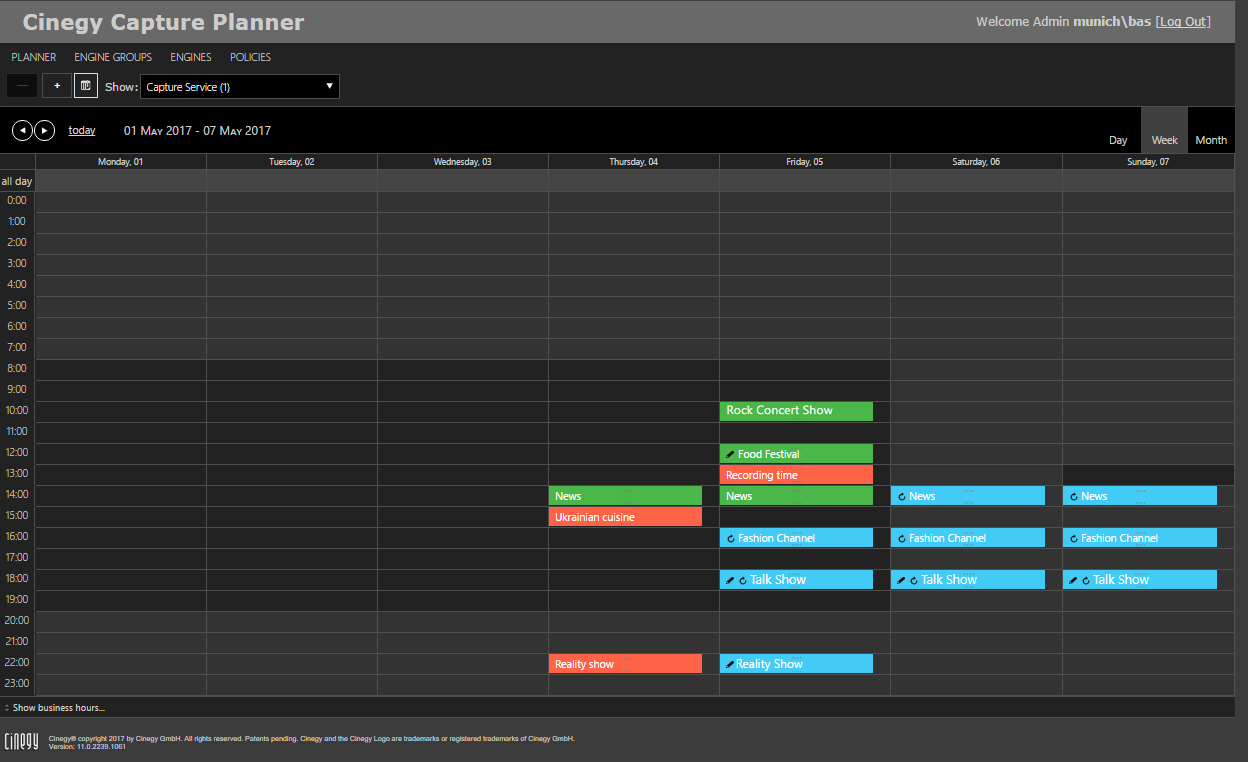Screen dimensions: 1248x762
Task: Select the Thursday Reality show event
Action: click(625, 664)
